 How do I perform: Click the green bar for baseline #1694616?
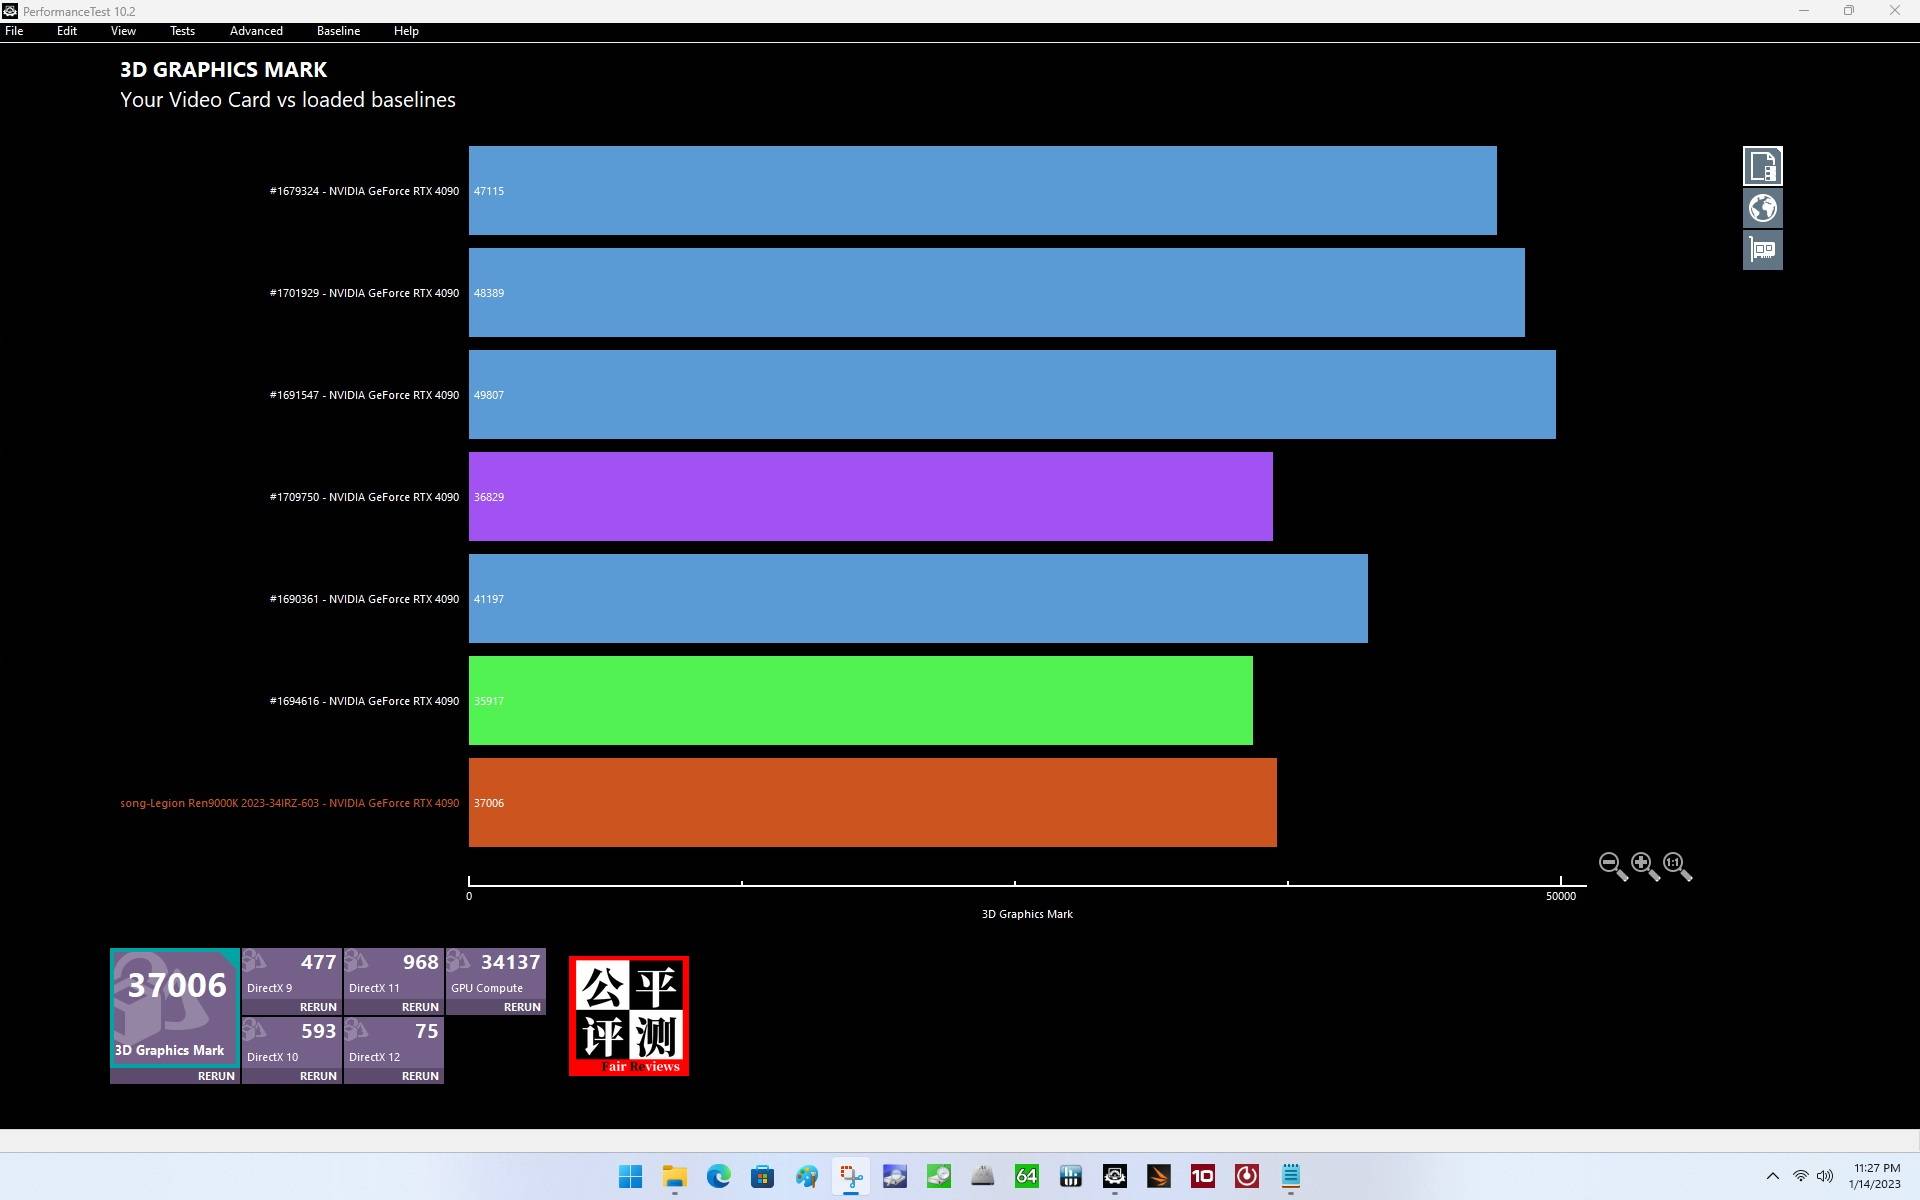(860, 701)
